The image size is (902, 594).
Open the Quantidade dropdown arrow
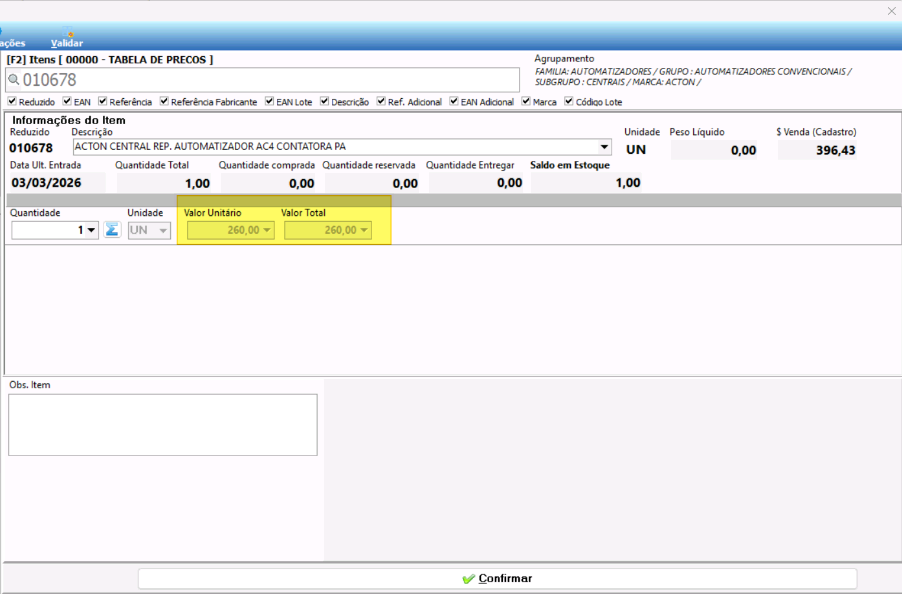coord(91,231)
